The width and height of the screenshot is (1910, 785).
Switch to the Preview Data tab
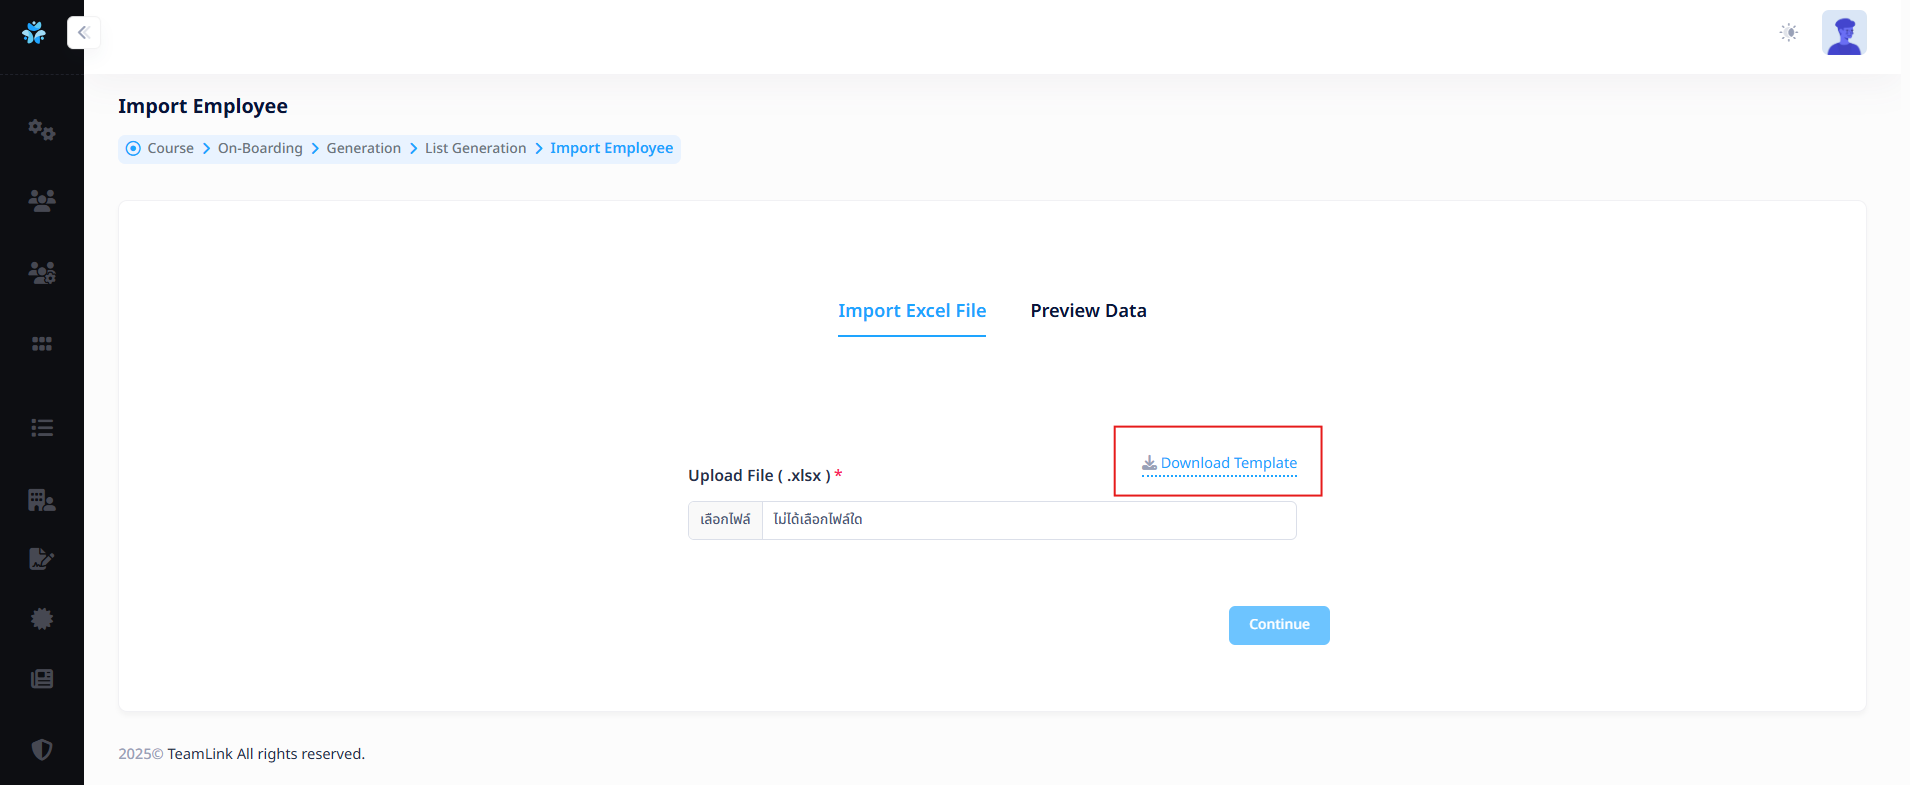(1088, 311)
